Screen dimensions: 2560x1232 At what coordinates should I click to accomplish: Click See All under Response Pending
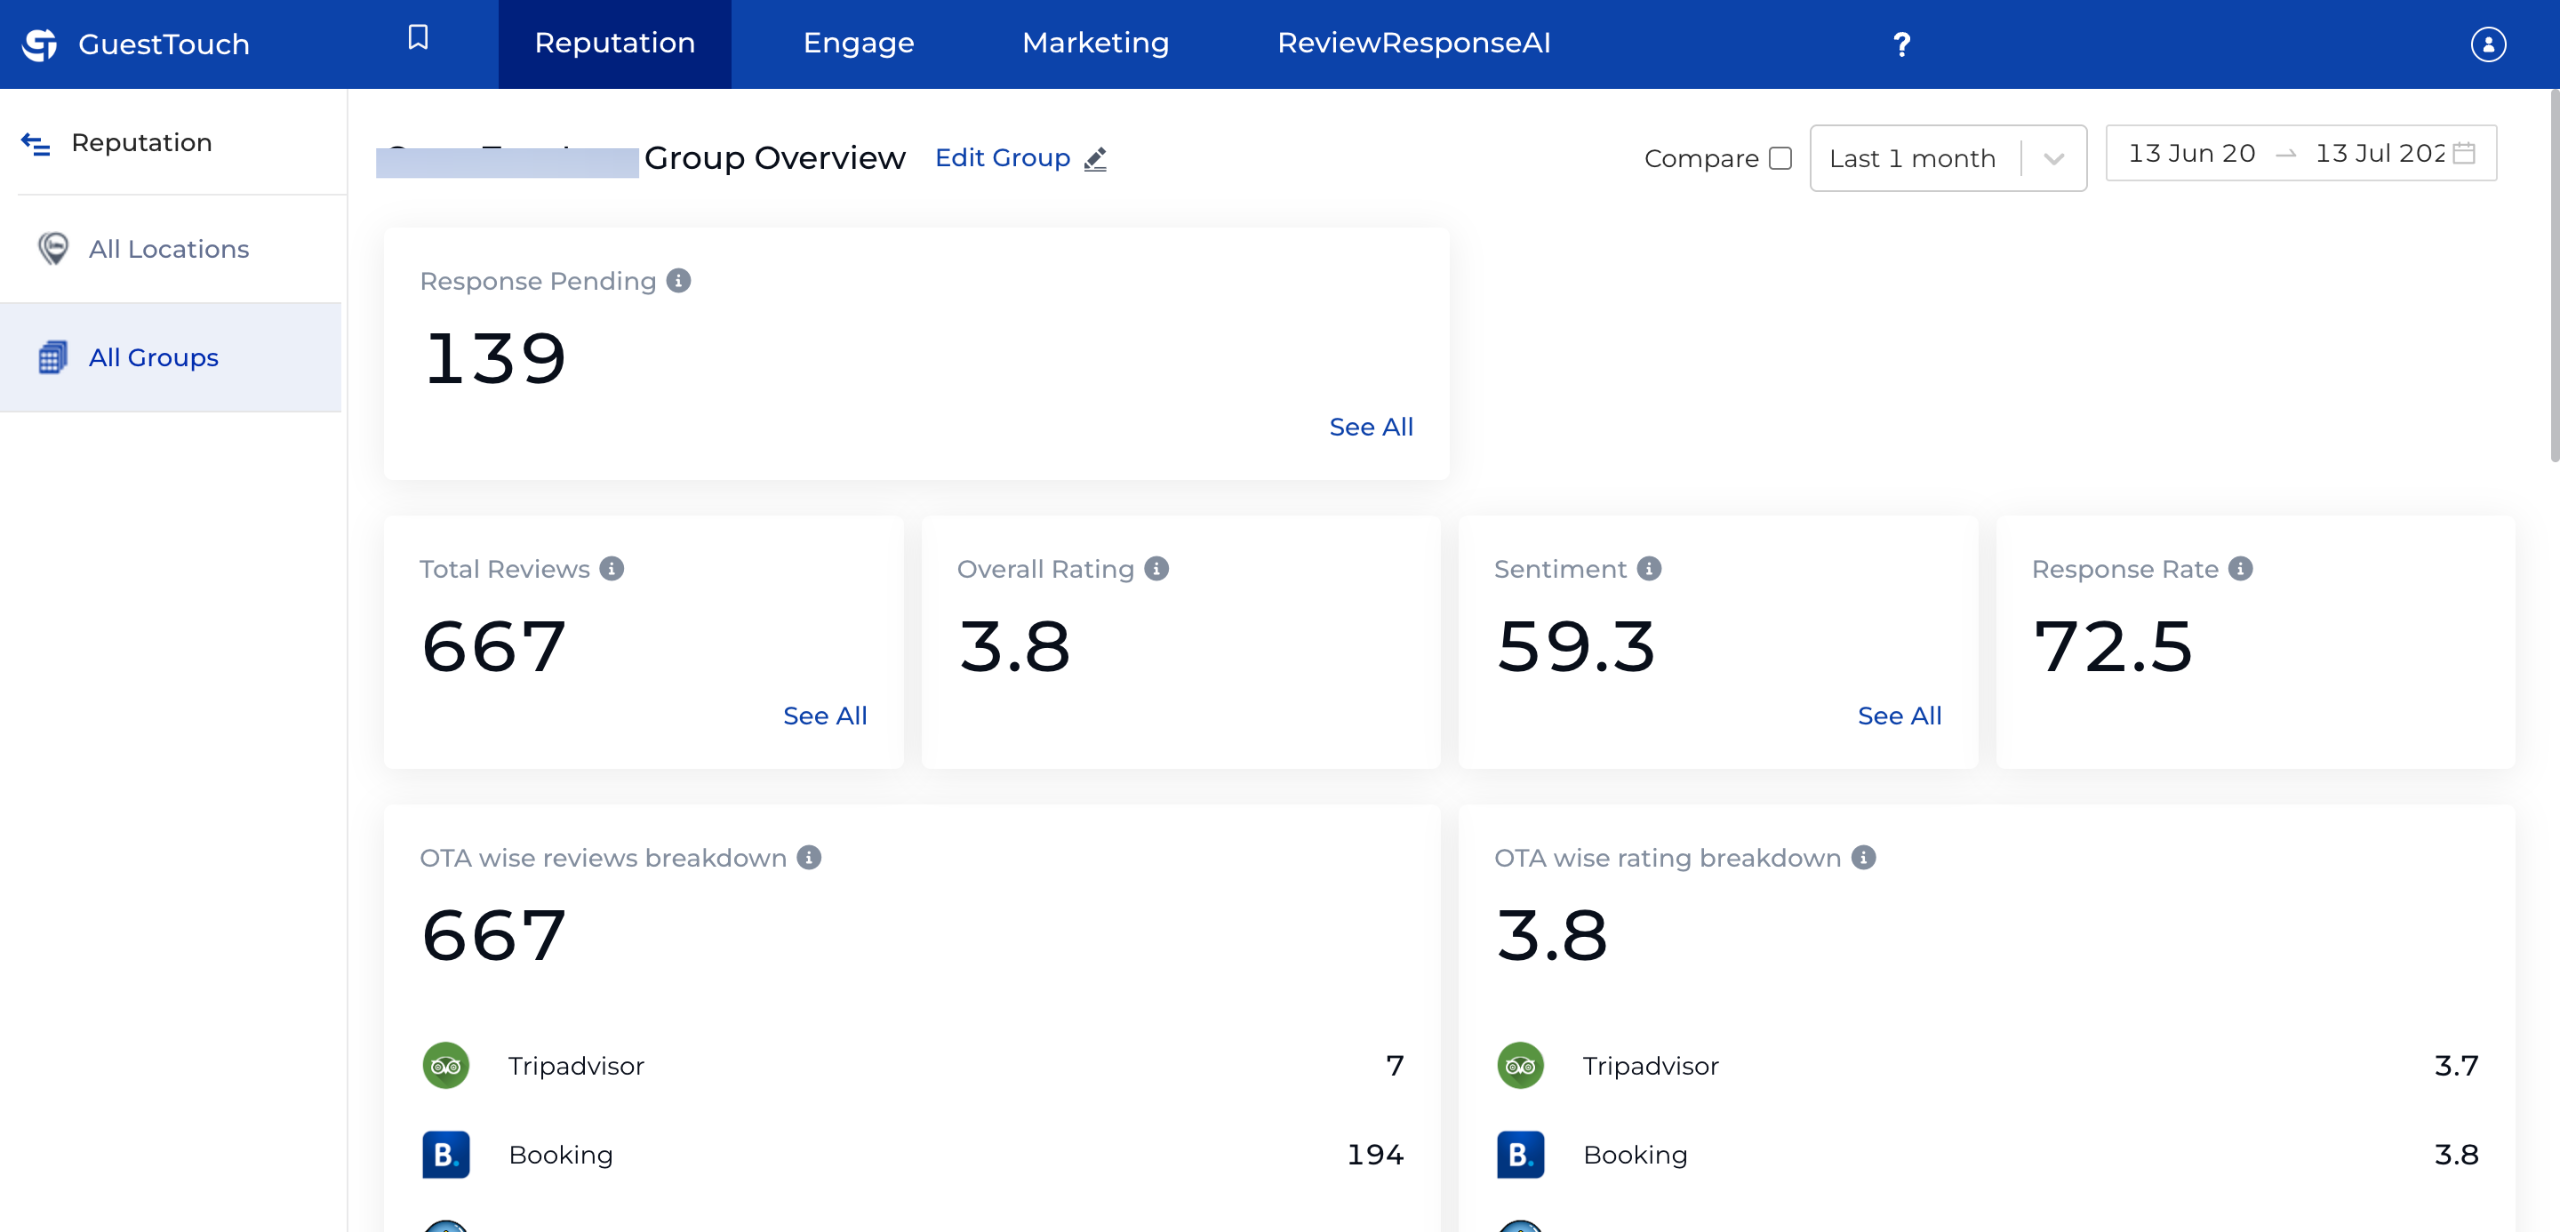1370,427
